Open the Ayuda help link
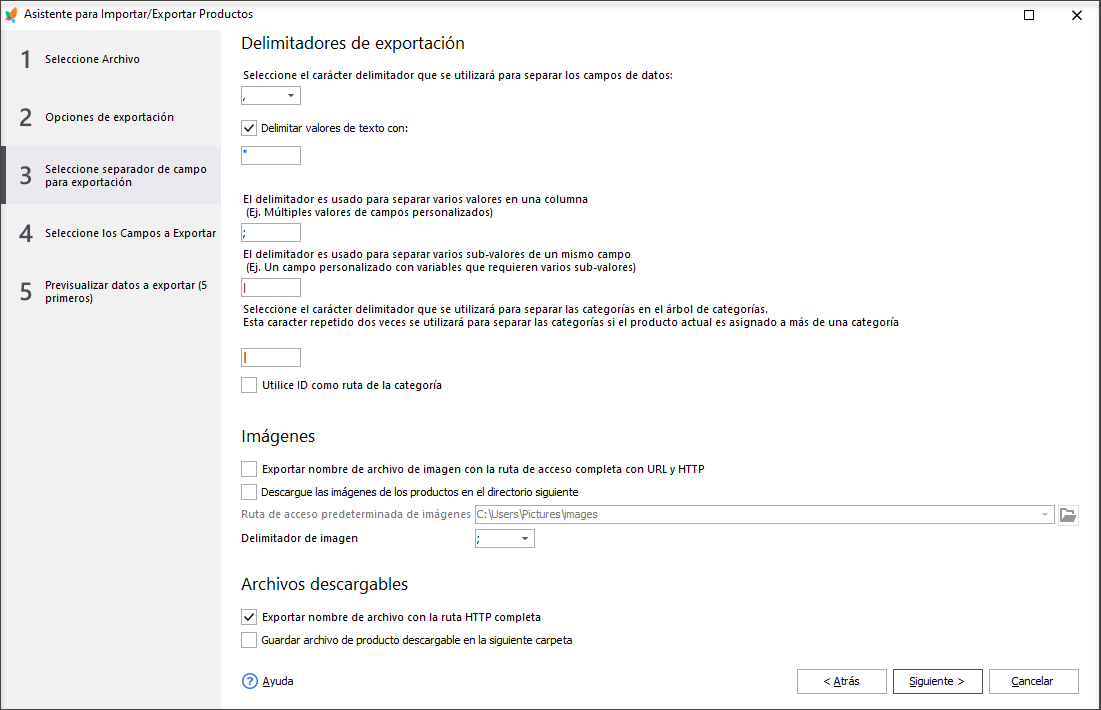Screen dimensions: 1101x710 click(x=278, y=681)
